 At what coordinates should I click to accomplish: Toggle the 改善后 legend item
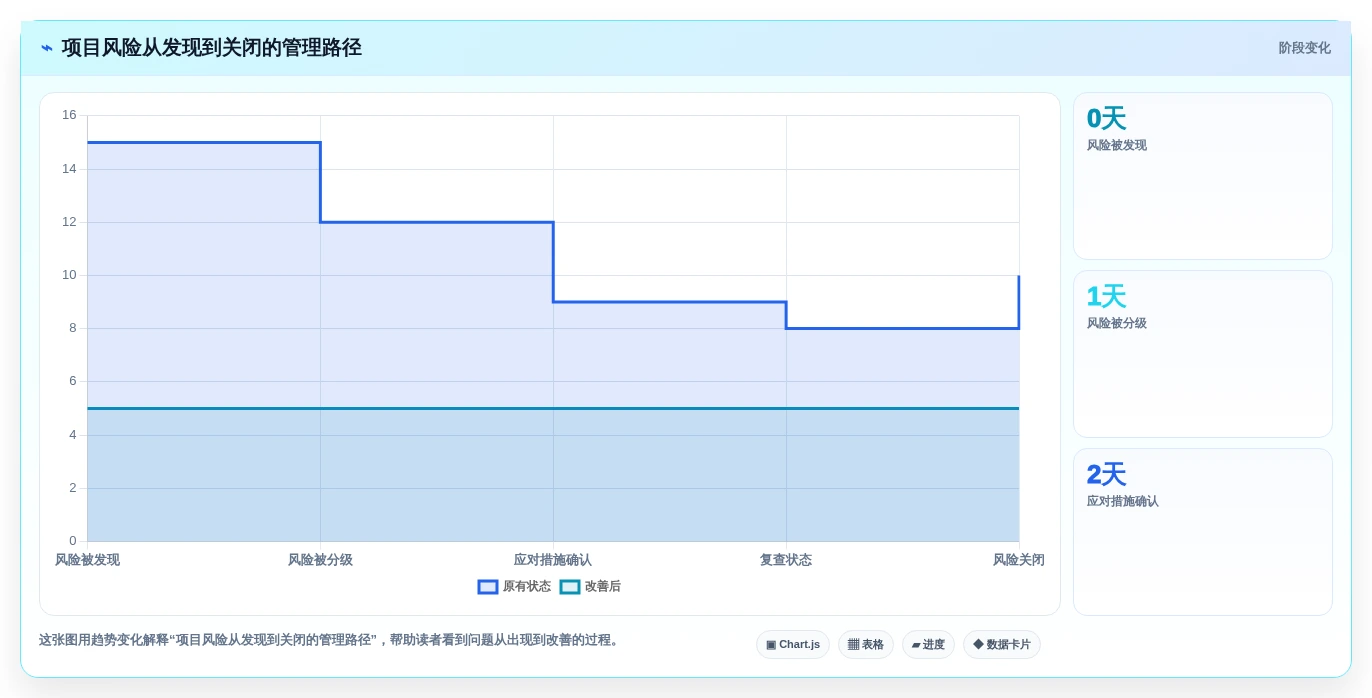click(590, 587)
